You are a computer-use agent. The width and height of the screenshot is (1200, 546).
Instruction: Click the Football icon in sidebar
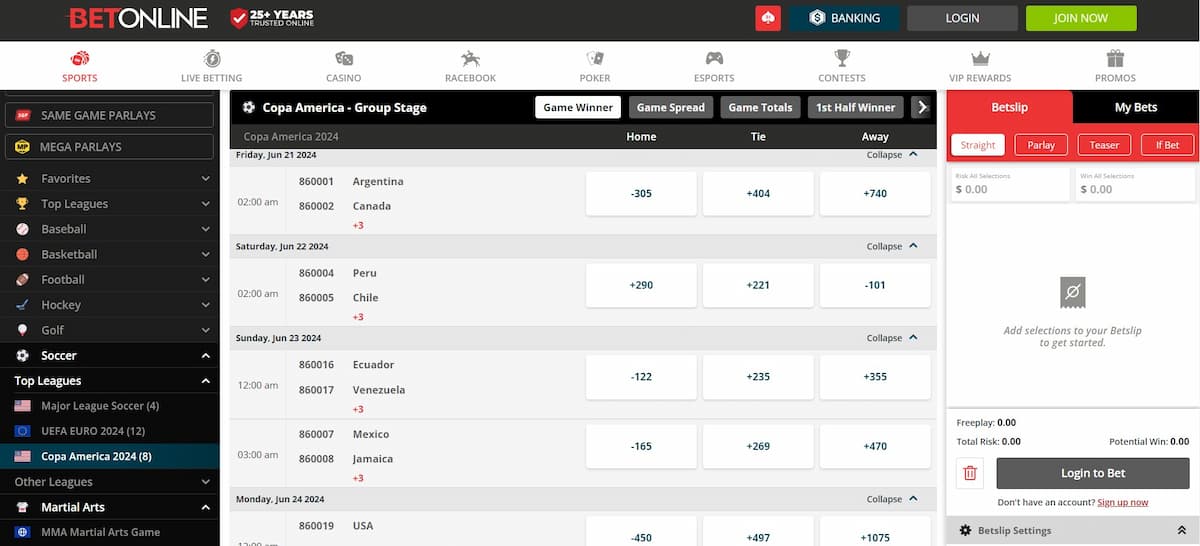tap(22, 280)
